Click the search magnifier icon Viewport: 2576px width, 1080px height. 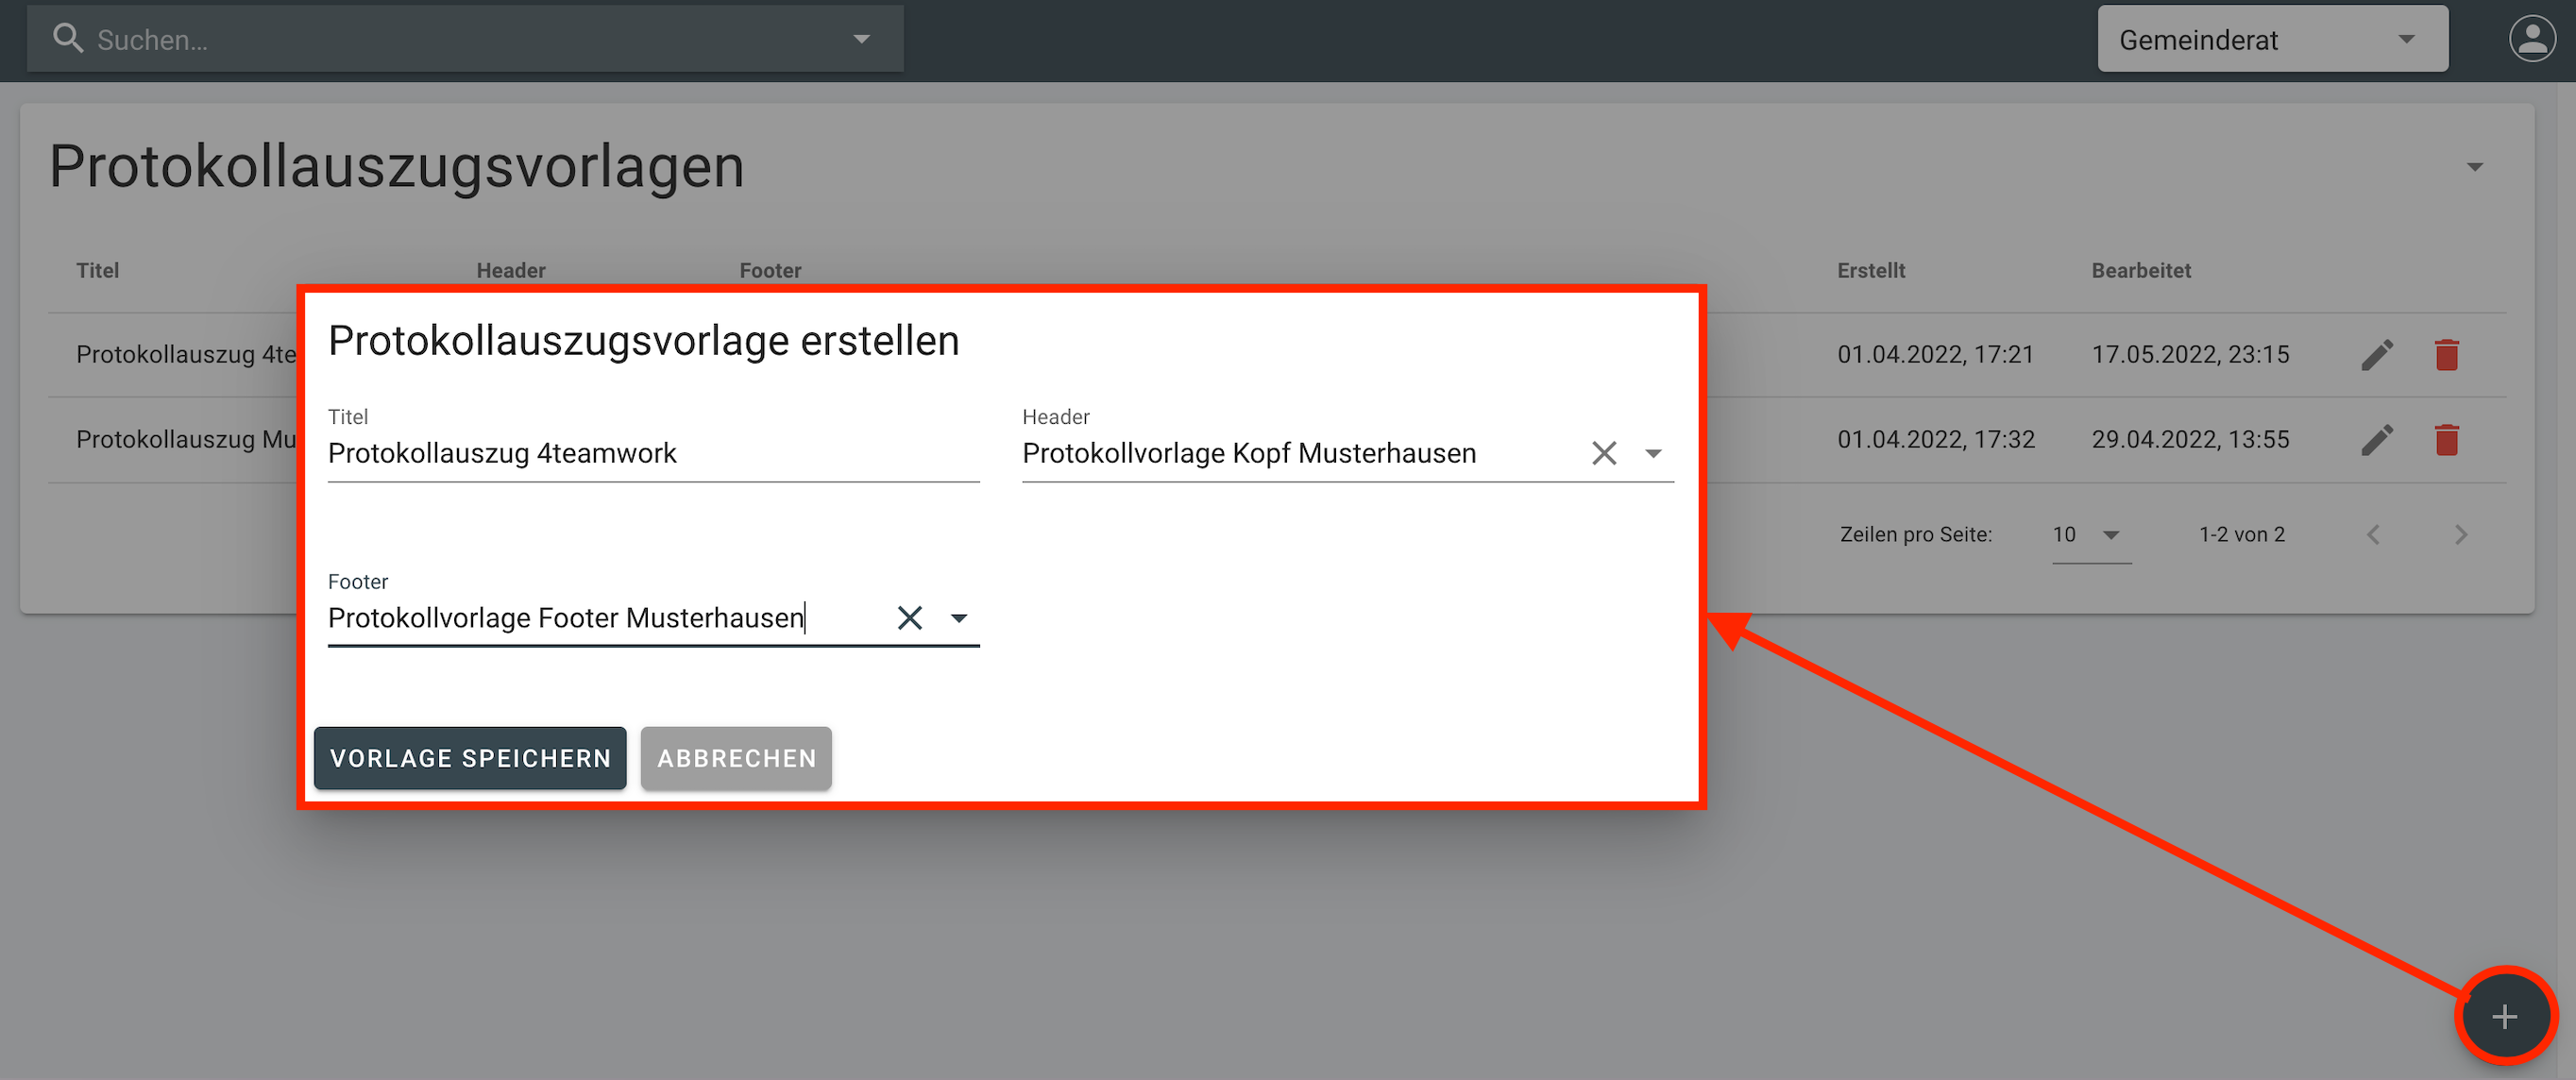67,38
